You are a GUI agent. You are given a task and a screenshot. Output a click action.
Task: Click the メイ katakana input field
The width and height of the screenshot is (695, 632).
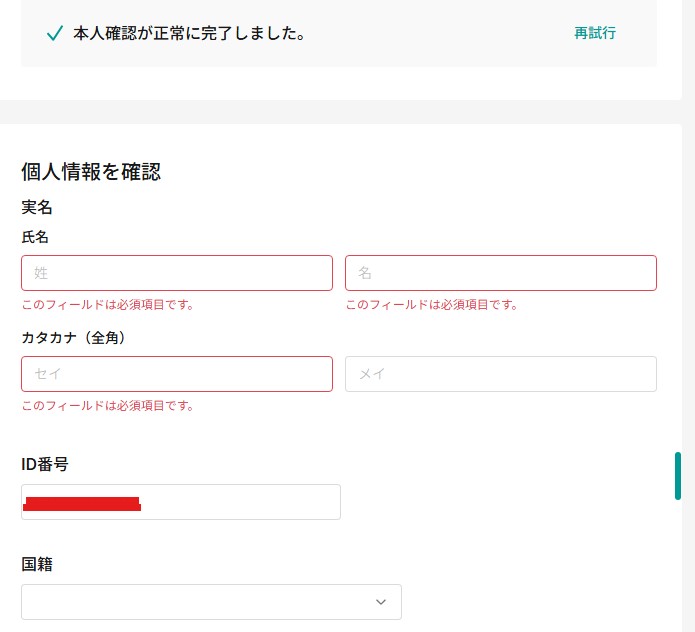[x=501, y=374]
